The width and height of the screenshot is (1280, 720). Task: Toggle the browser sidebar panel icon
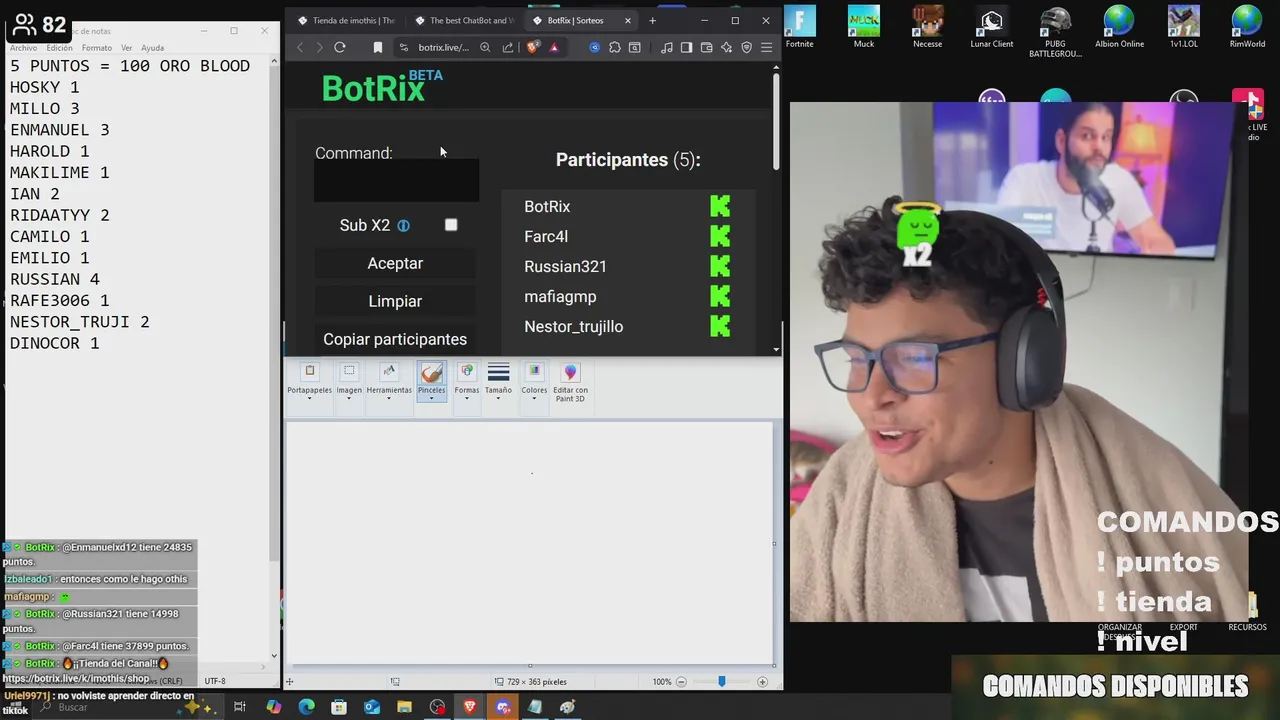point(686,47)
